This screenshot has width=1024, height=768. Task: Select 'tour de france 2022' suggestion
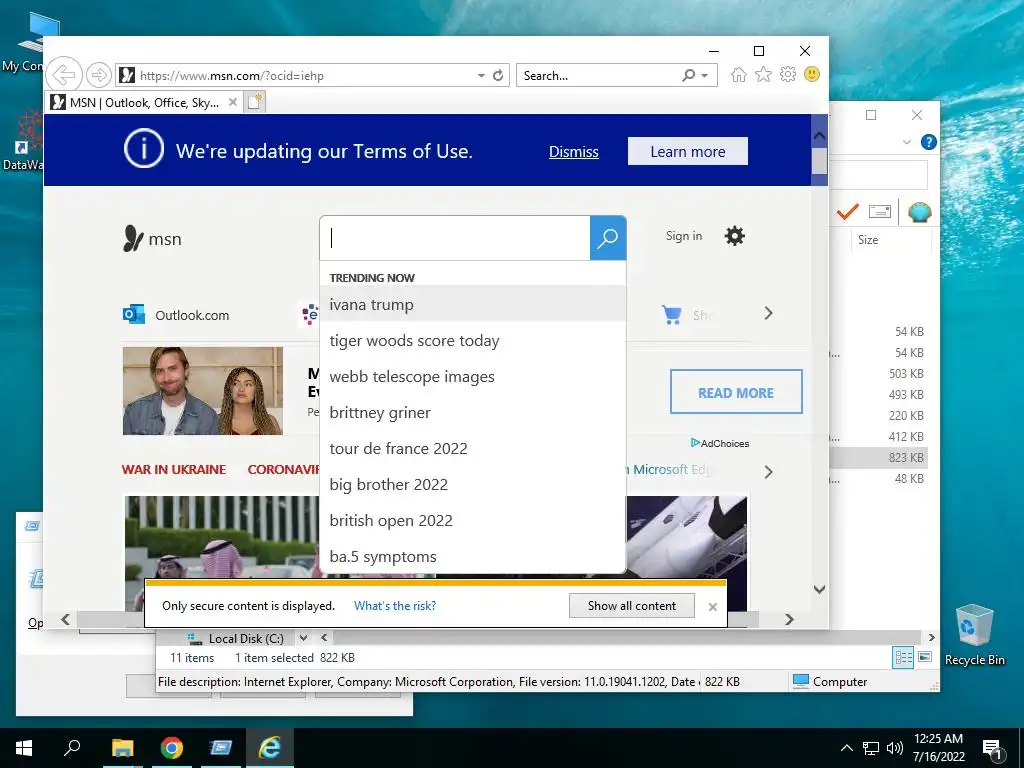473,448
